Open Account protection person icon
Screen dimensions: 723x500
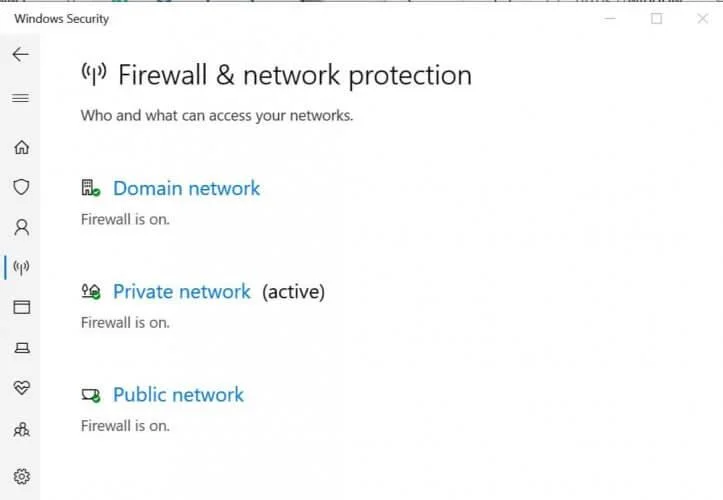[x=21, y=227]
